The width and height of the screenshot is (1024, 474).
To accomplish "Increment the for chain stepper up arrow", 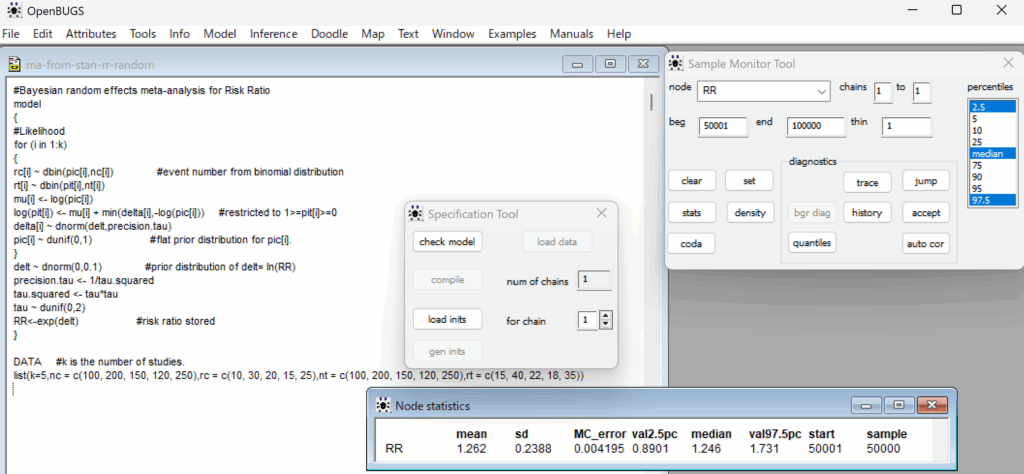I will point(606,316).
